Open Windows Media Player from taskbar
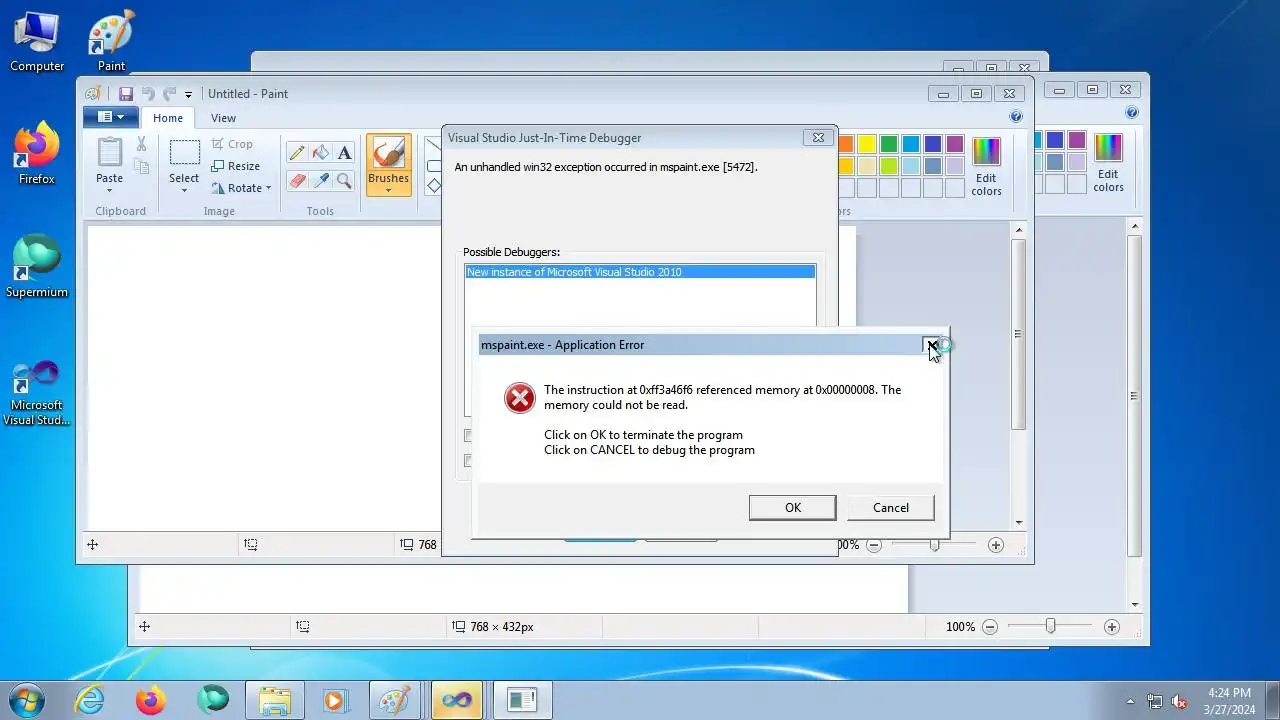This screenshot has width=1280, height=720. point(335,700)
